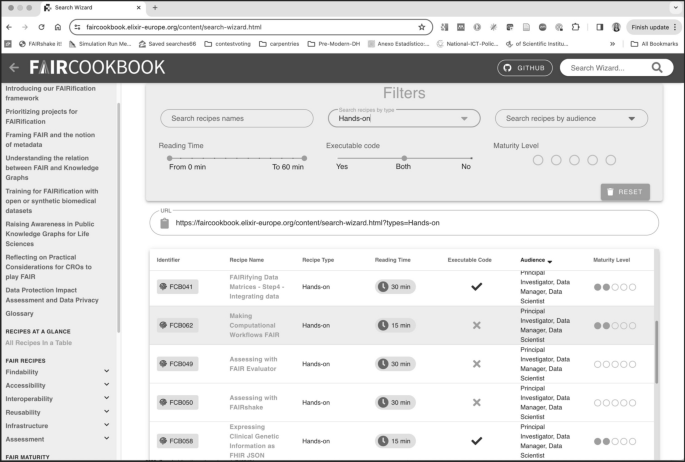The image size is (685, 462).
Task: Click the FCB041 identifier badge
Action: pyautogui.click(x=177, y=287)
